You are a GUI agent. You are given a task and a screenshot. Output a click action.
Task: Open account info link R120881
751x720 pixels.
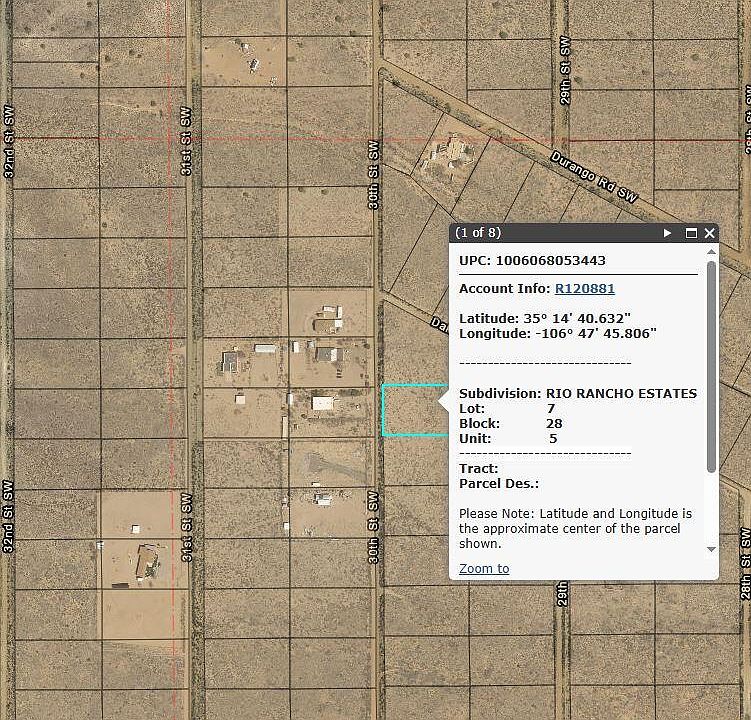(x=584, y=289)
